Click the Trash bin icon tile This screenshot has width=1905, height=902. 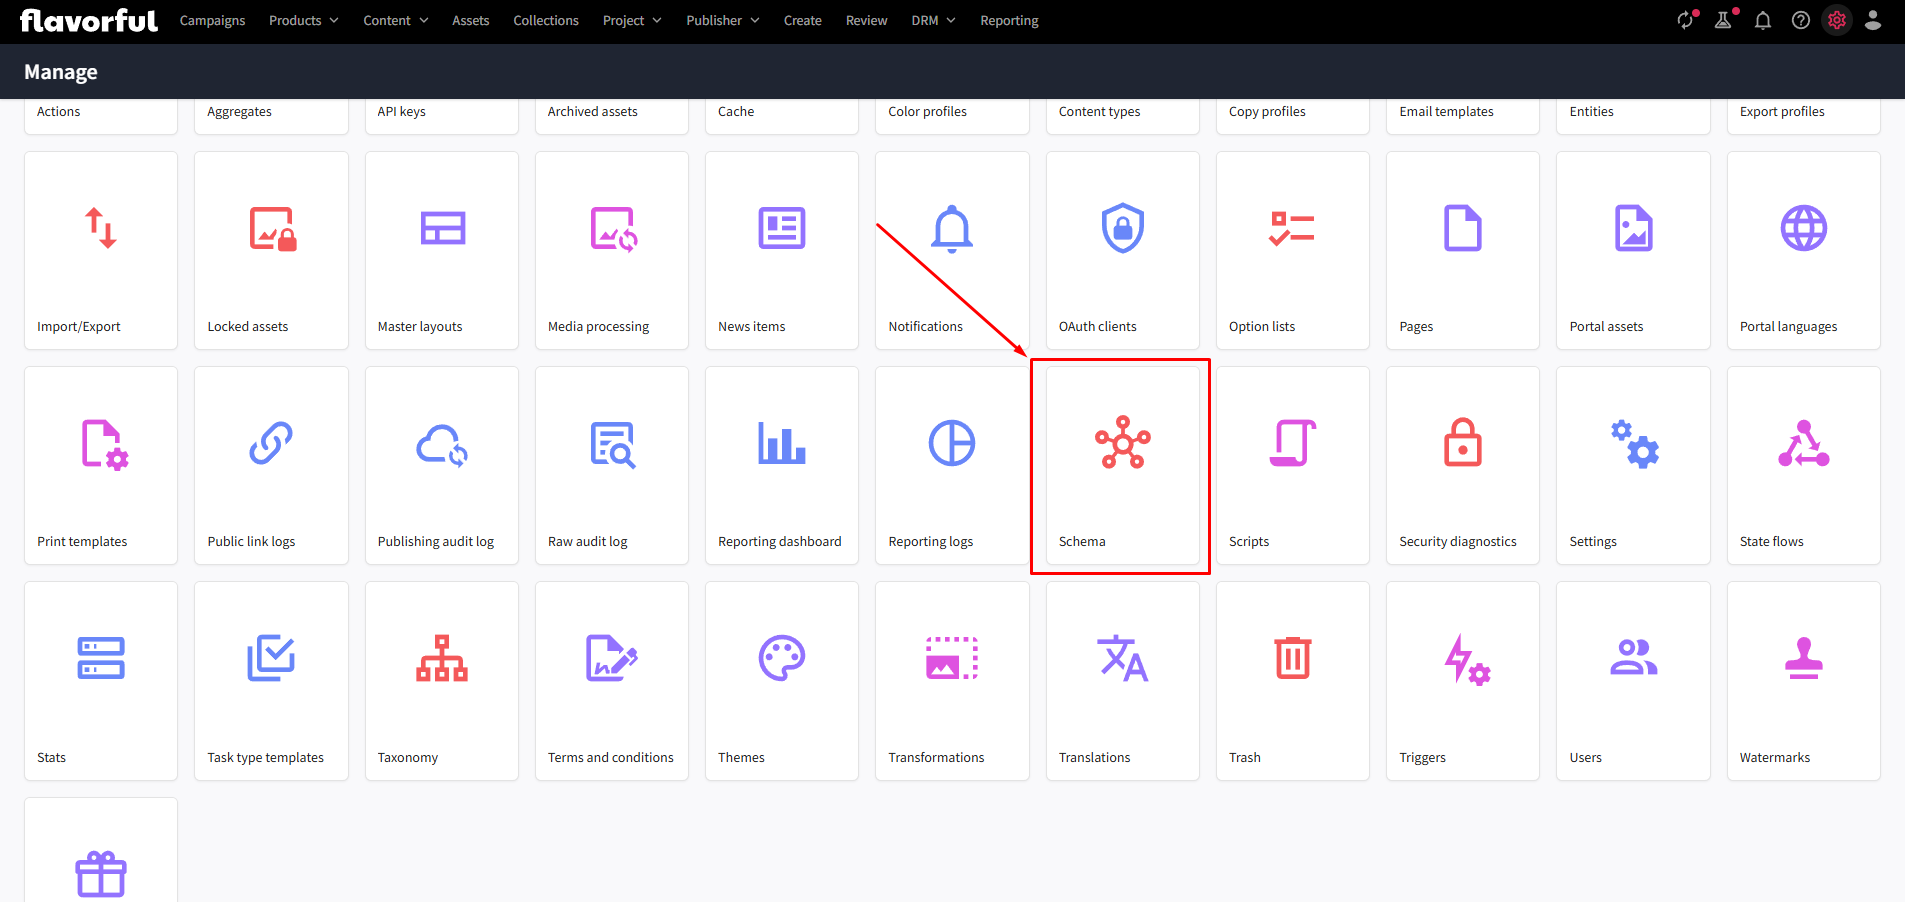pyautogui.click(x=1292, y=658)
